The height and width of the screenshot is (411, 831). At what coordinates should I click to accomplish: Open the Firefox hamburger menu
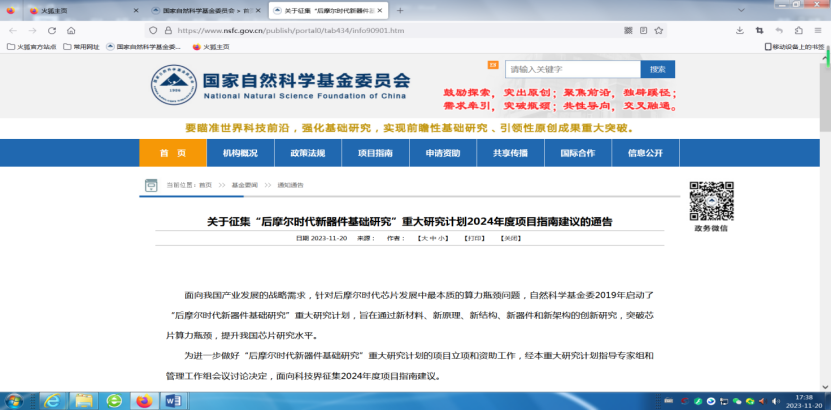click(820, 31)
